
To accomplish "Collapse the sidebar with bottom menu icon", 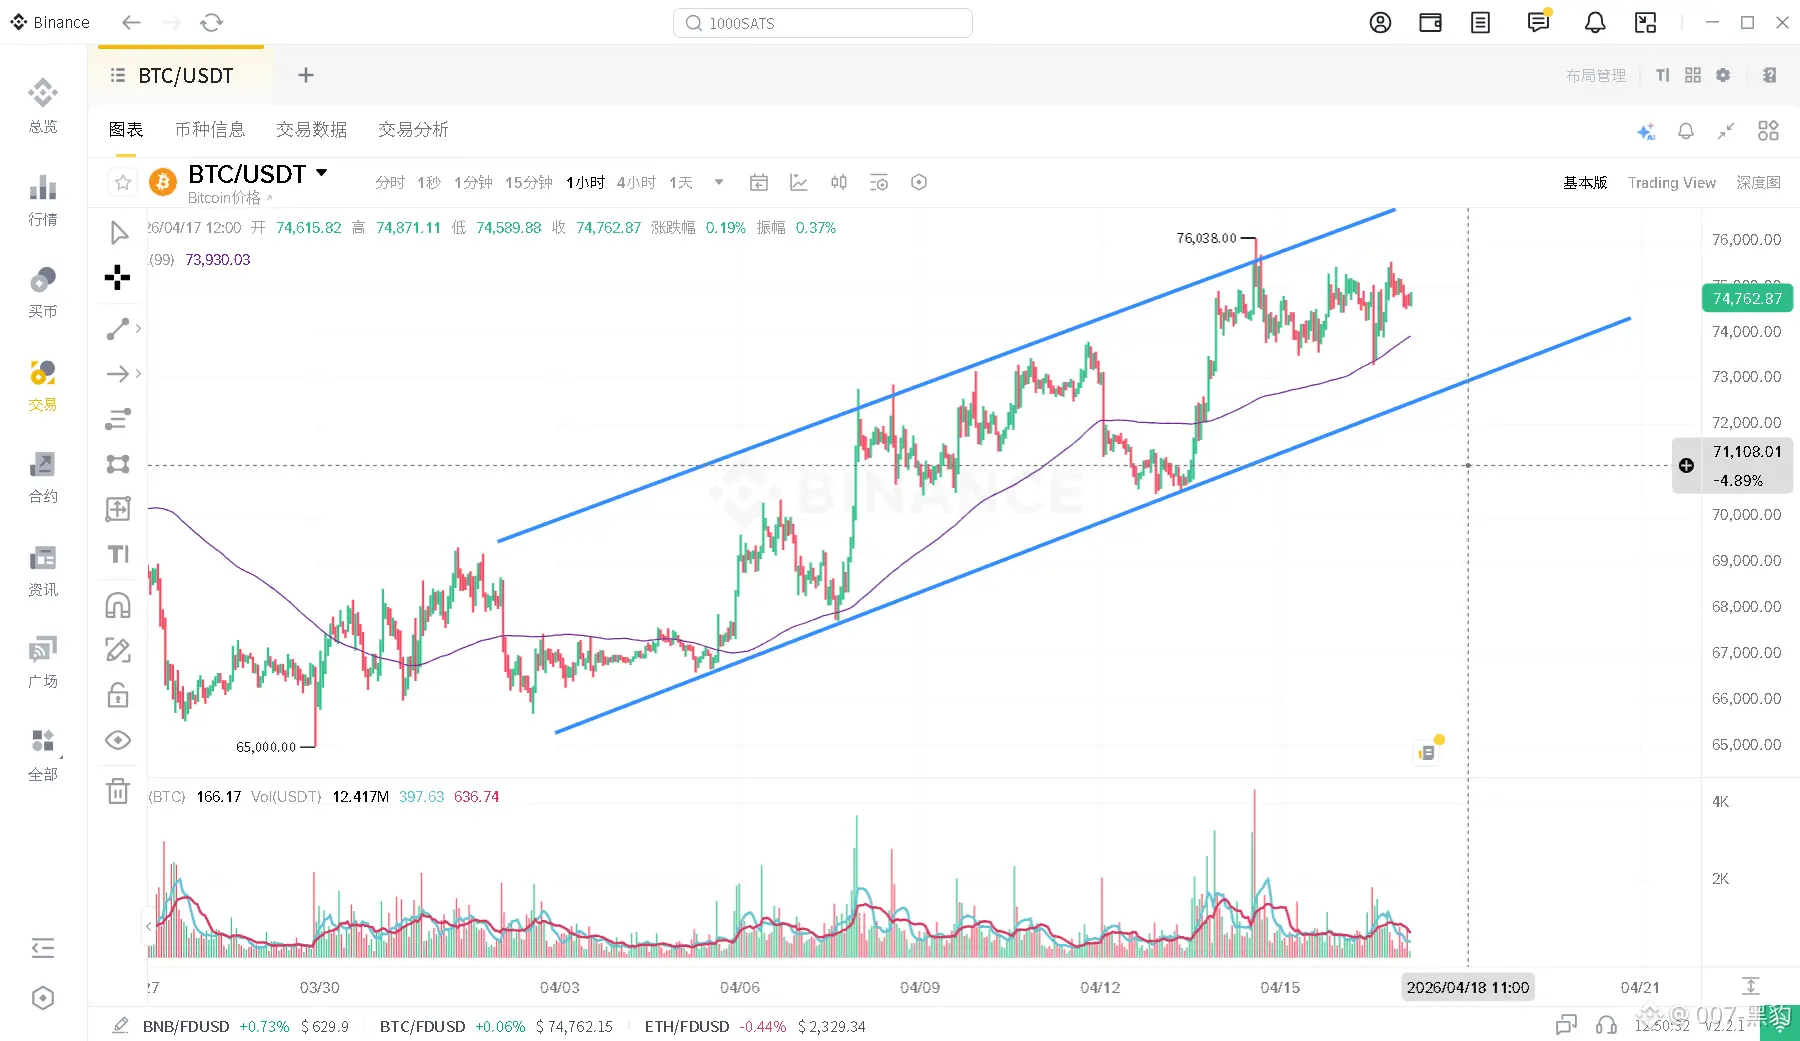I will 43,948.
